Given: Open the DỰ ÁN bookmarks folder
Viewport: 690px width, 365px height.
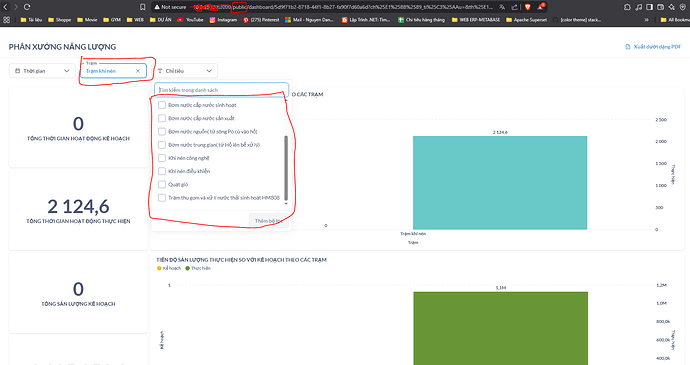Looking at the screenshot, I should click(x=161, y=20).
